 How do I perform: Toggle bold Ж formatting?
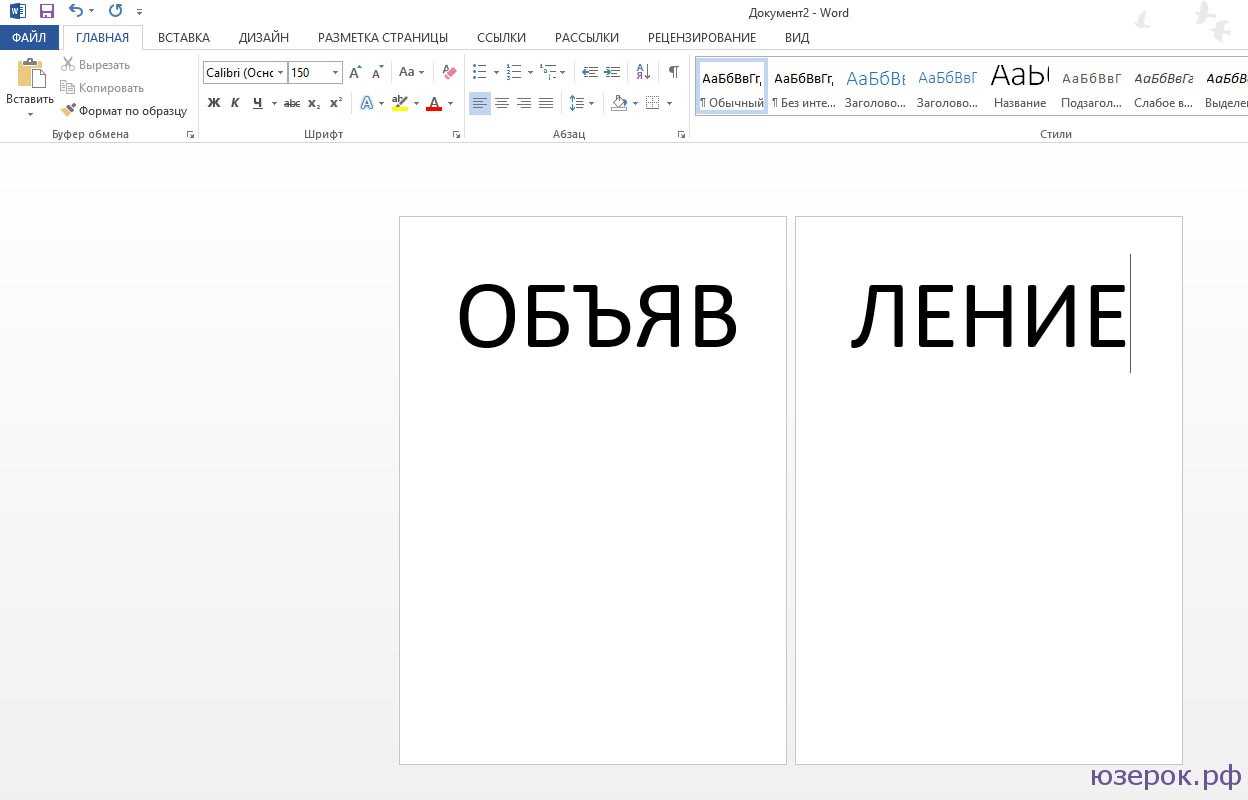point(214,103)
